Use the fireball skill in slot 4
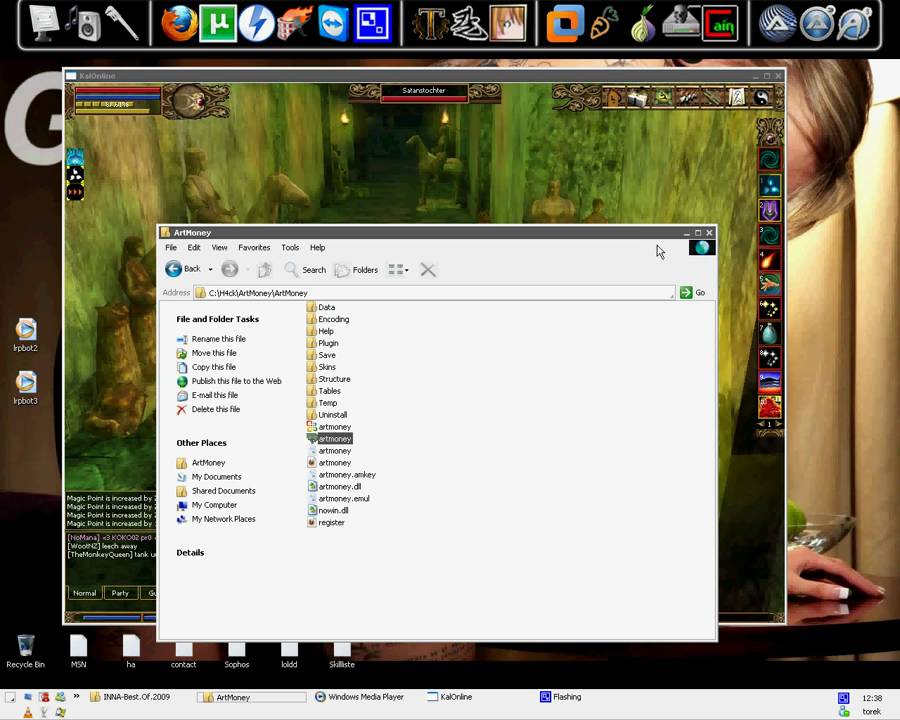The width and height of the screenshot is (900, 720). pos(770,260)
